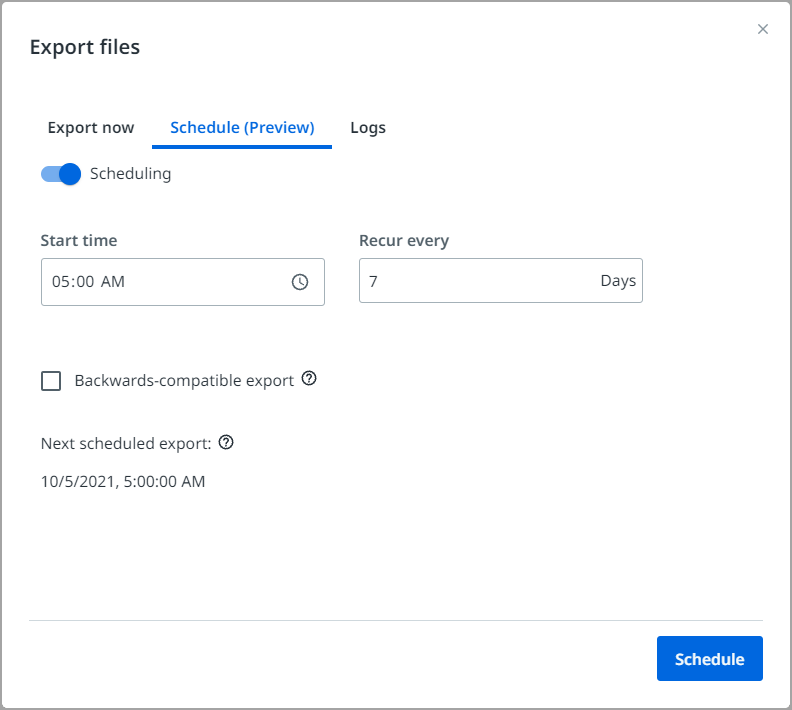Enable the Backwards-compatible export checkbox
This screenshot has width=792, height=710.
coord(51,381)
